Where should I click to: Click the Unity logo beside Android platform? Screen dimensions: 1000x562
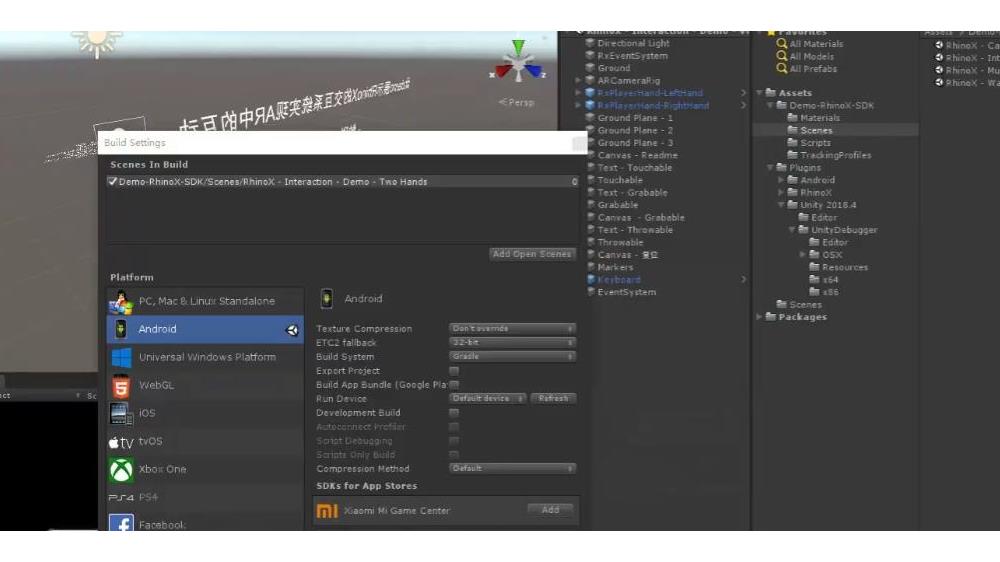(292, 330)
